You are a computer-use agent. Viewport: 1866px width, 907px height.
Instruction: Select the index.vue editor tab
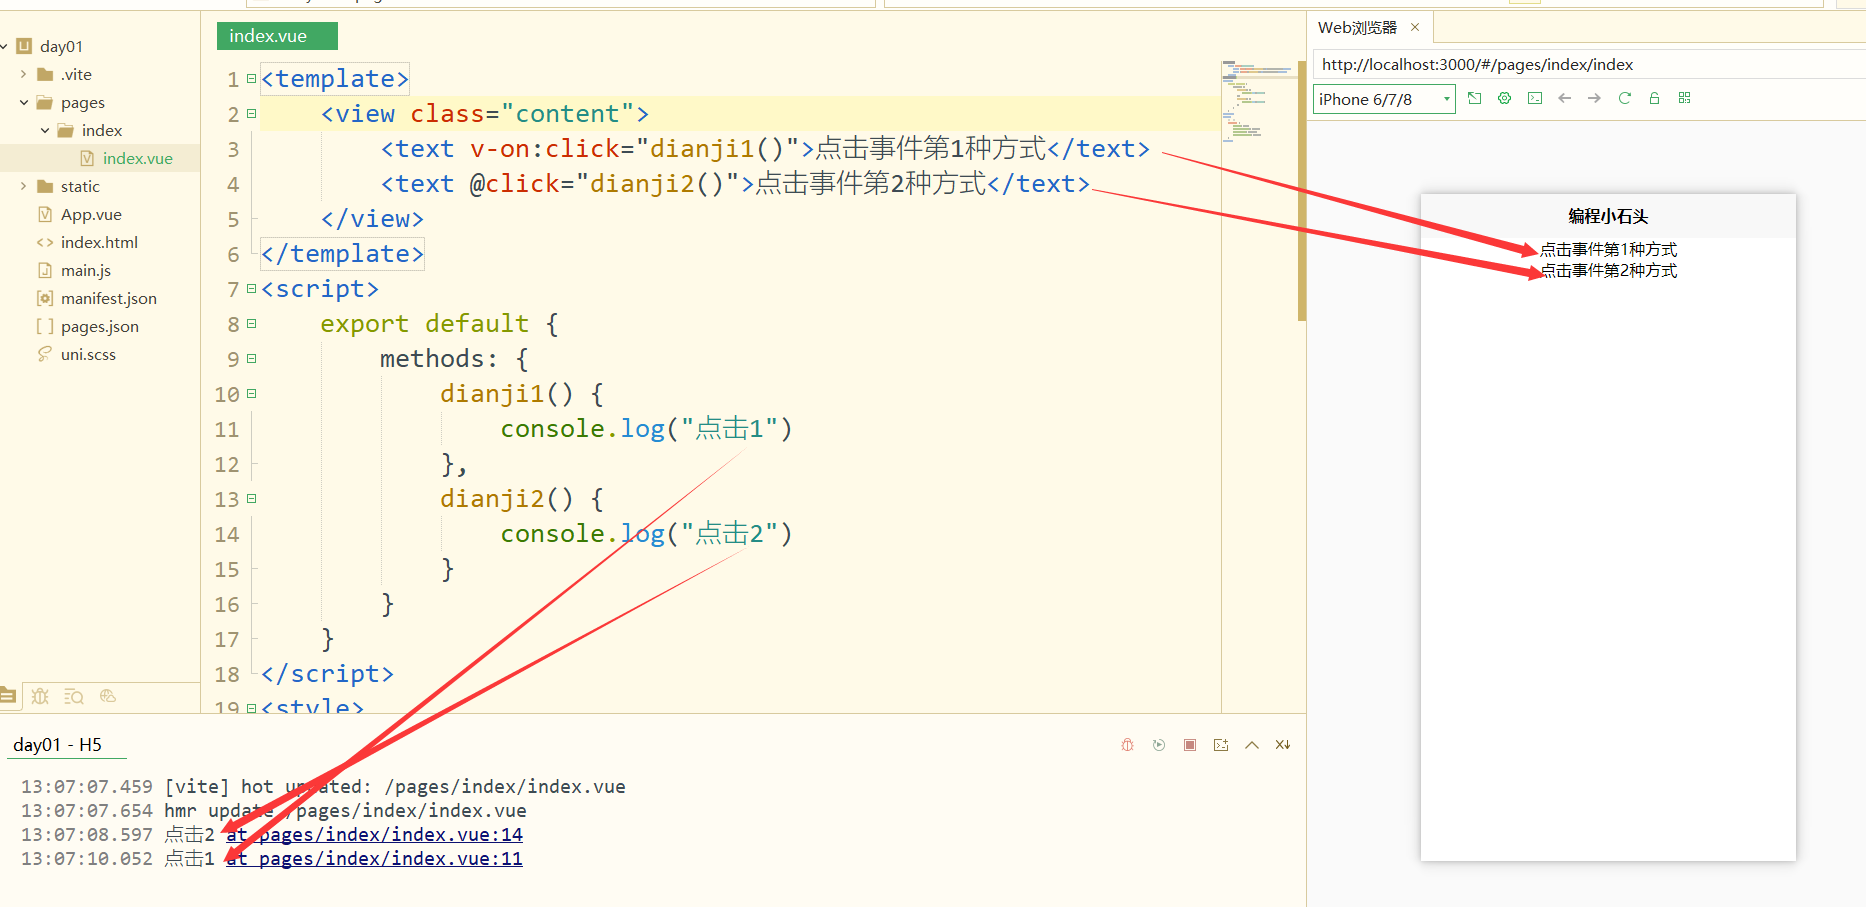[277, 36]
